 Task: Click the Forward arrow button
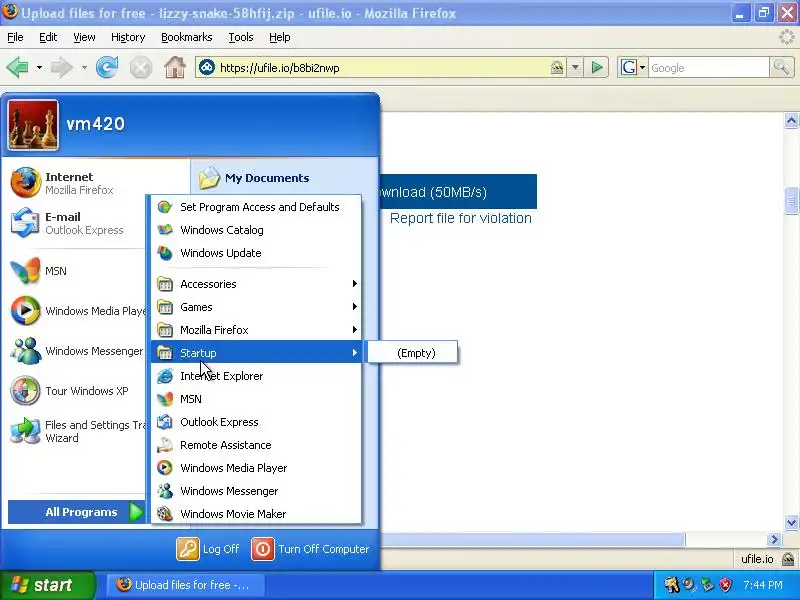[62, 67]
